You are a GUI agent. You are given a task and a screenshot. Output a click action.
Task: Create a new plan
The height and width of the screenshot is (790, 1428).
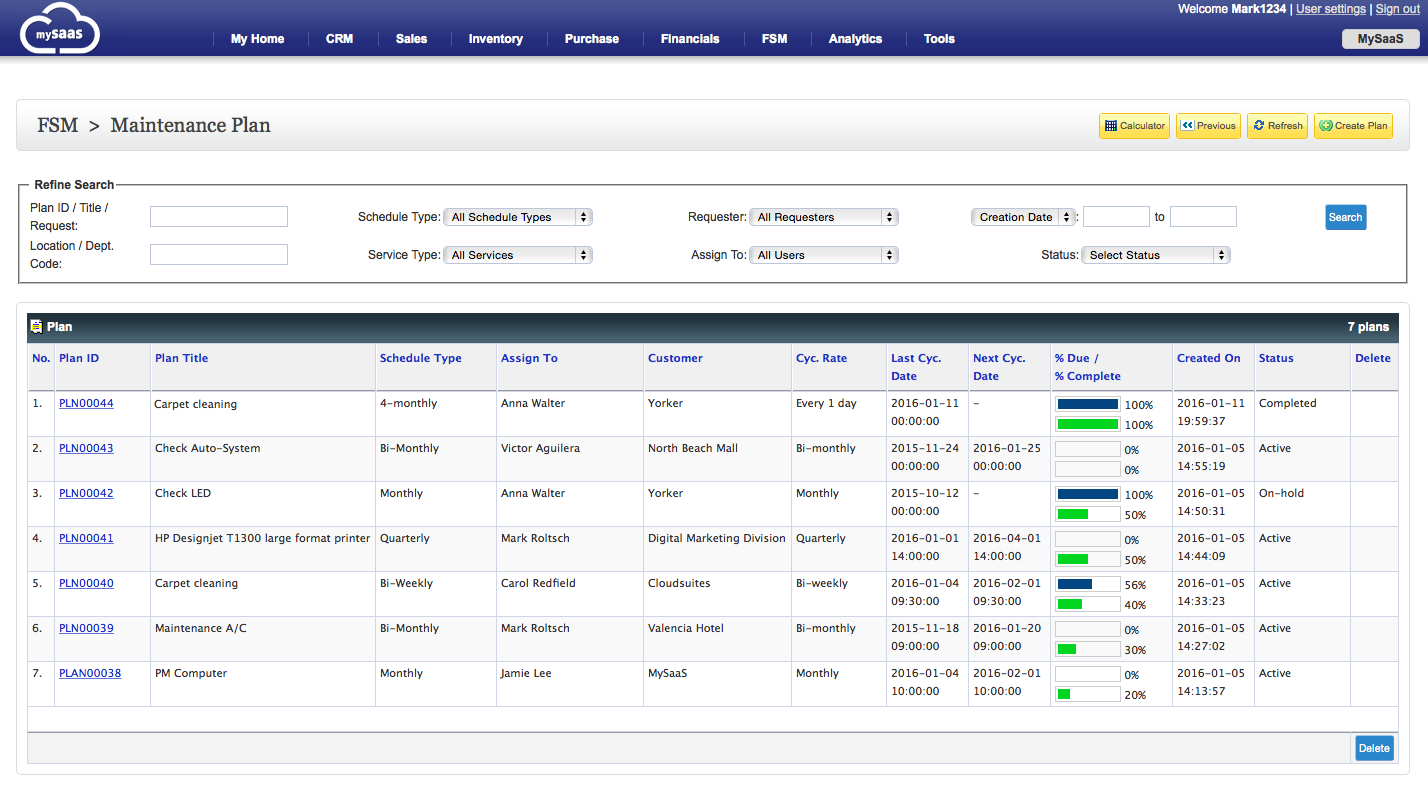click(1353, 126)
